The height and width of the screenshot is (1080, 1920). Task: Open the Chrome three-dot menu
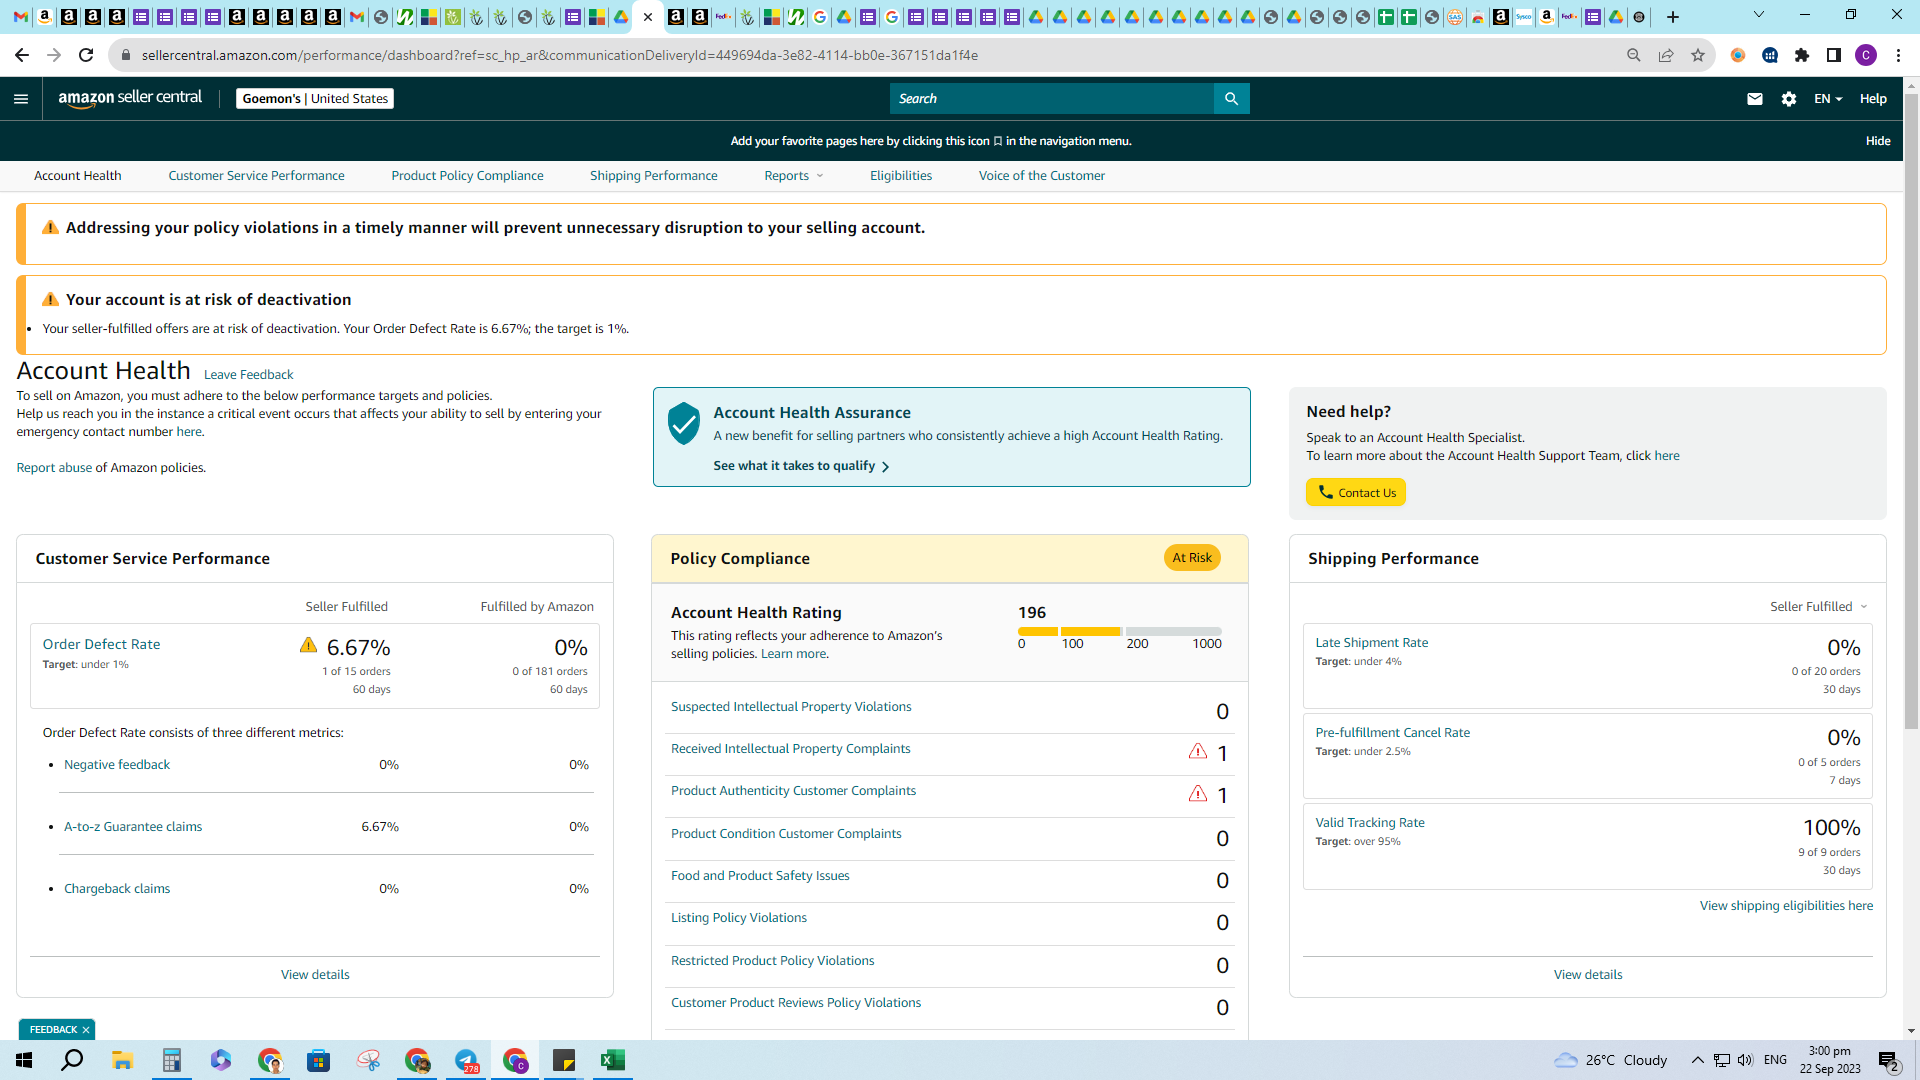pyautogui.click(x=1897, y=55)
